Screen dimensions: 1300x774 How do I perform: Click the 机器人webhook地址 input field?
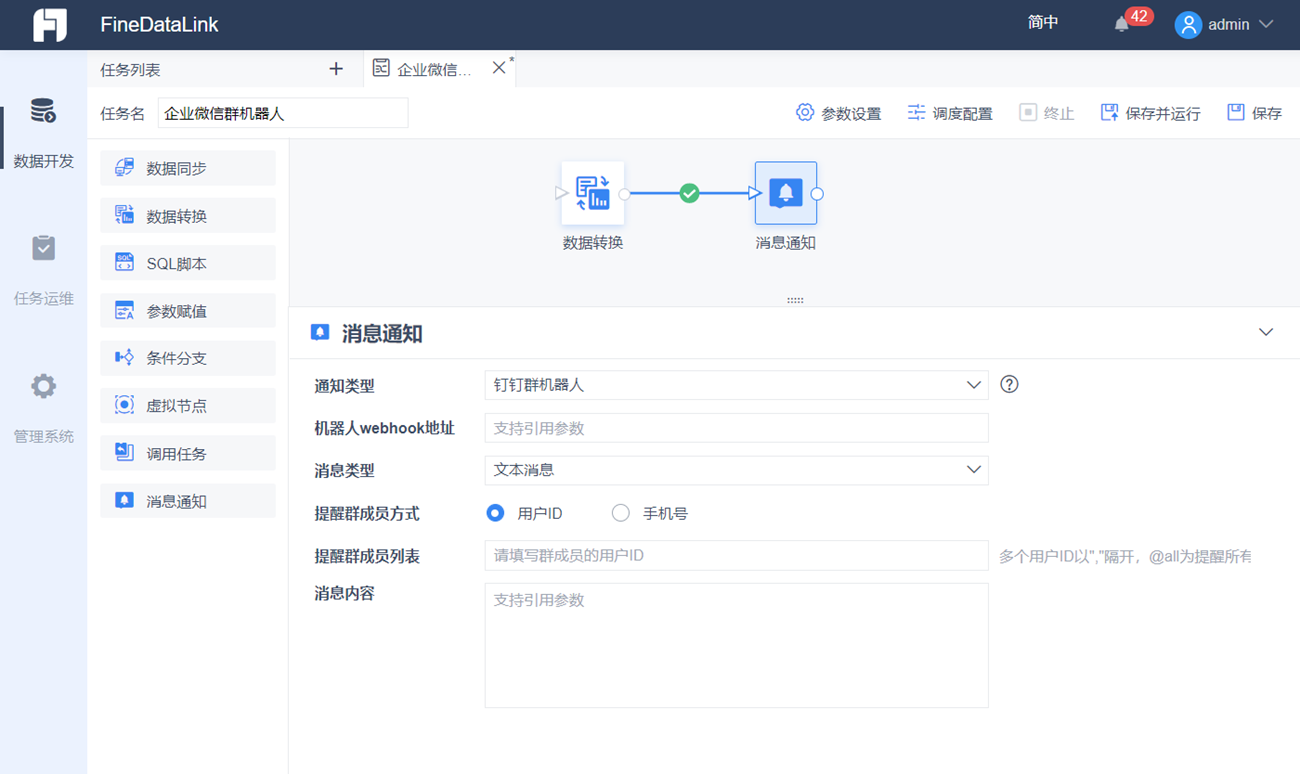[x=736, y=428]
